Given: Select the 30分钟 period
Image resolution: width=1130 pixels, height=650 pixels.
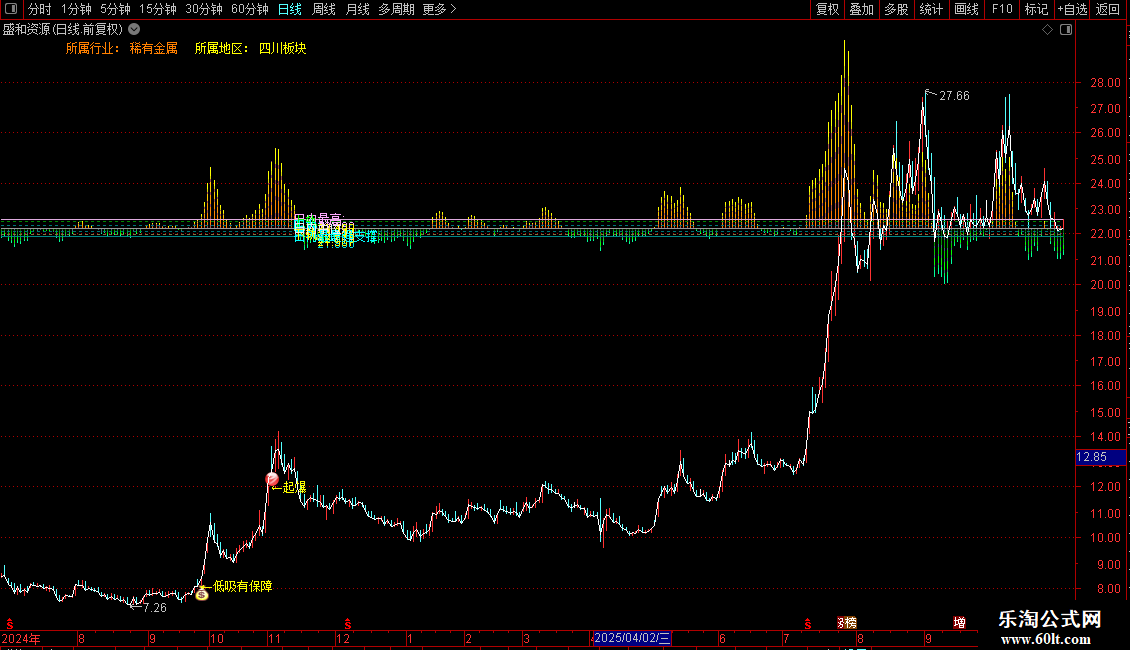Looking at the screenshot, I should (x=204, y=9).
